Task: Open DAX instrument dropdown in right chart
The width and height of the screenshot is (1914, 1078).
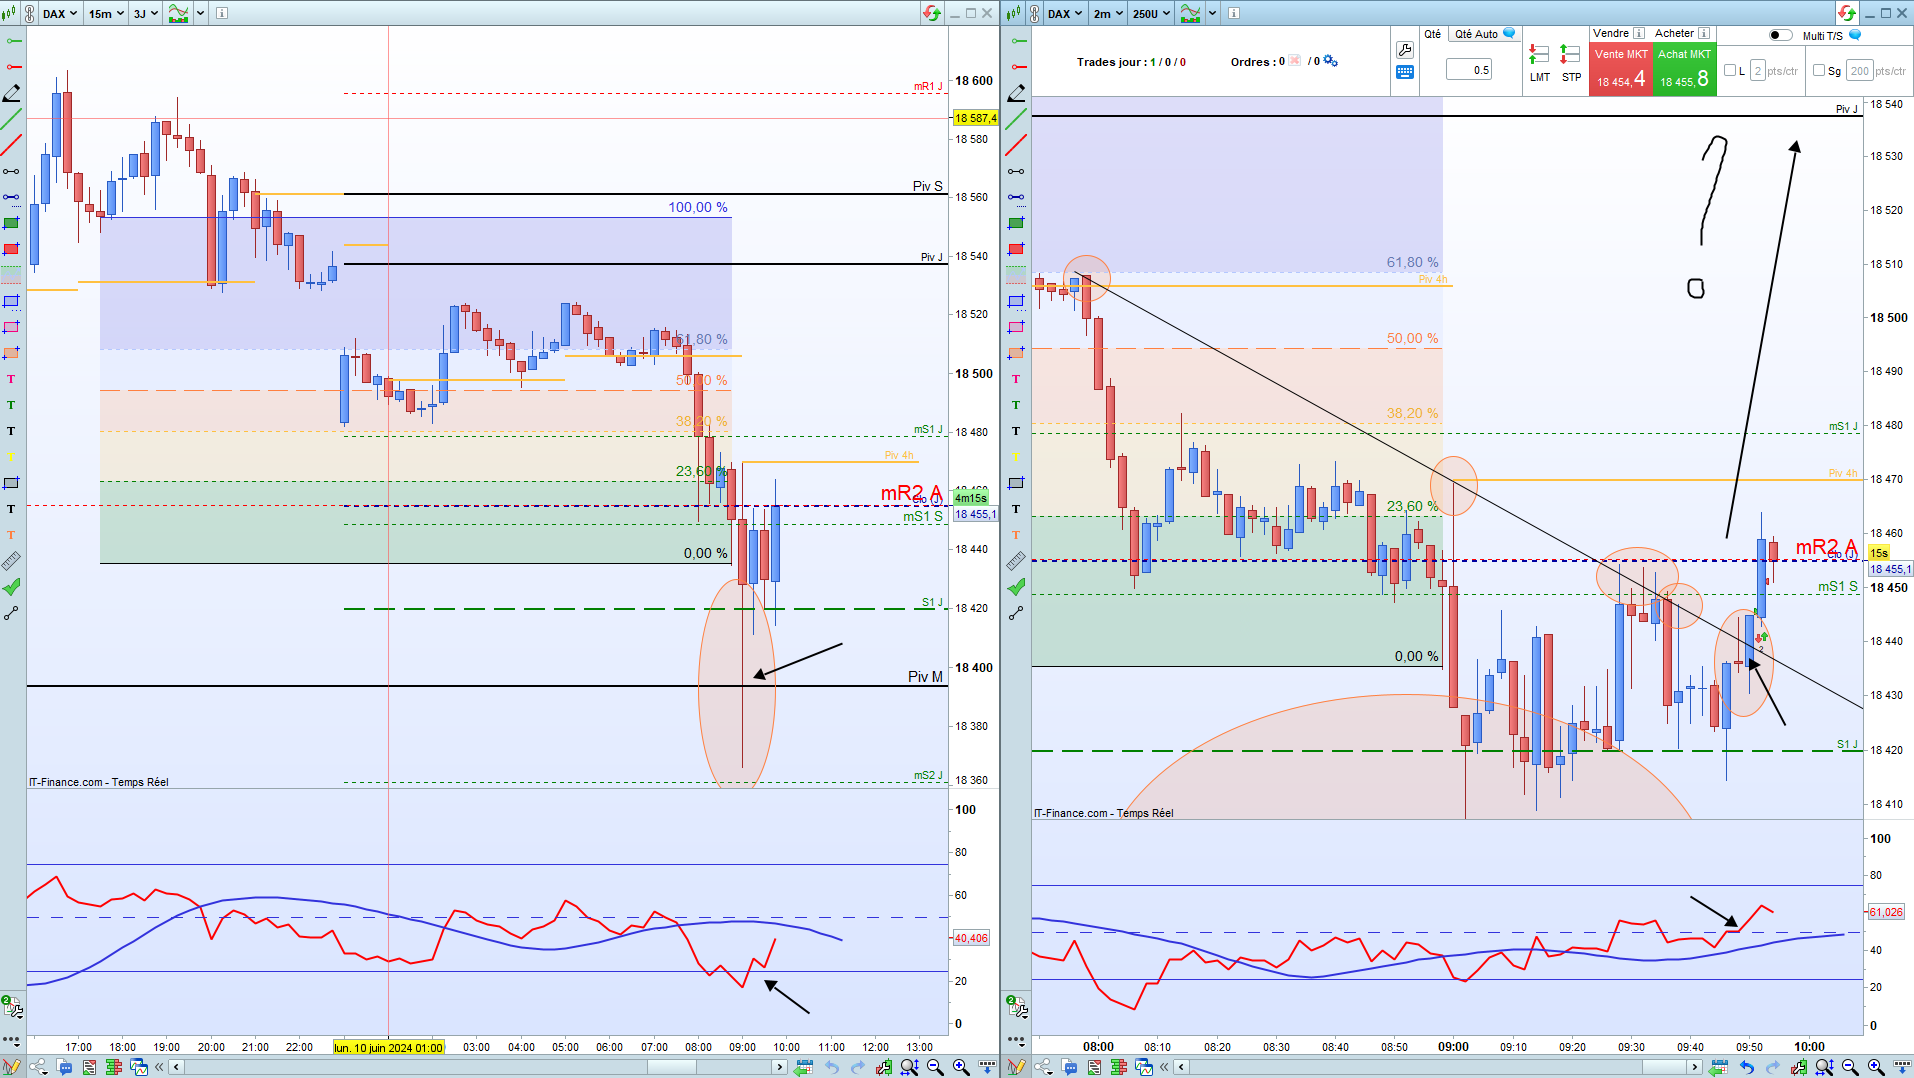Action: [x=1065, y=13]
